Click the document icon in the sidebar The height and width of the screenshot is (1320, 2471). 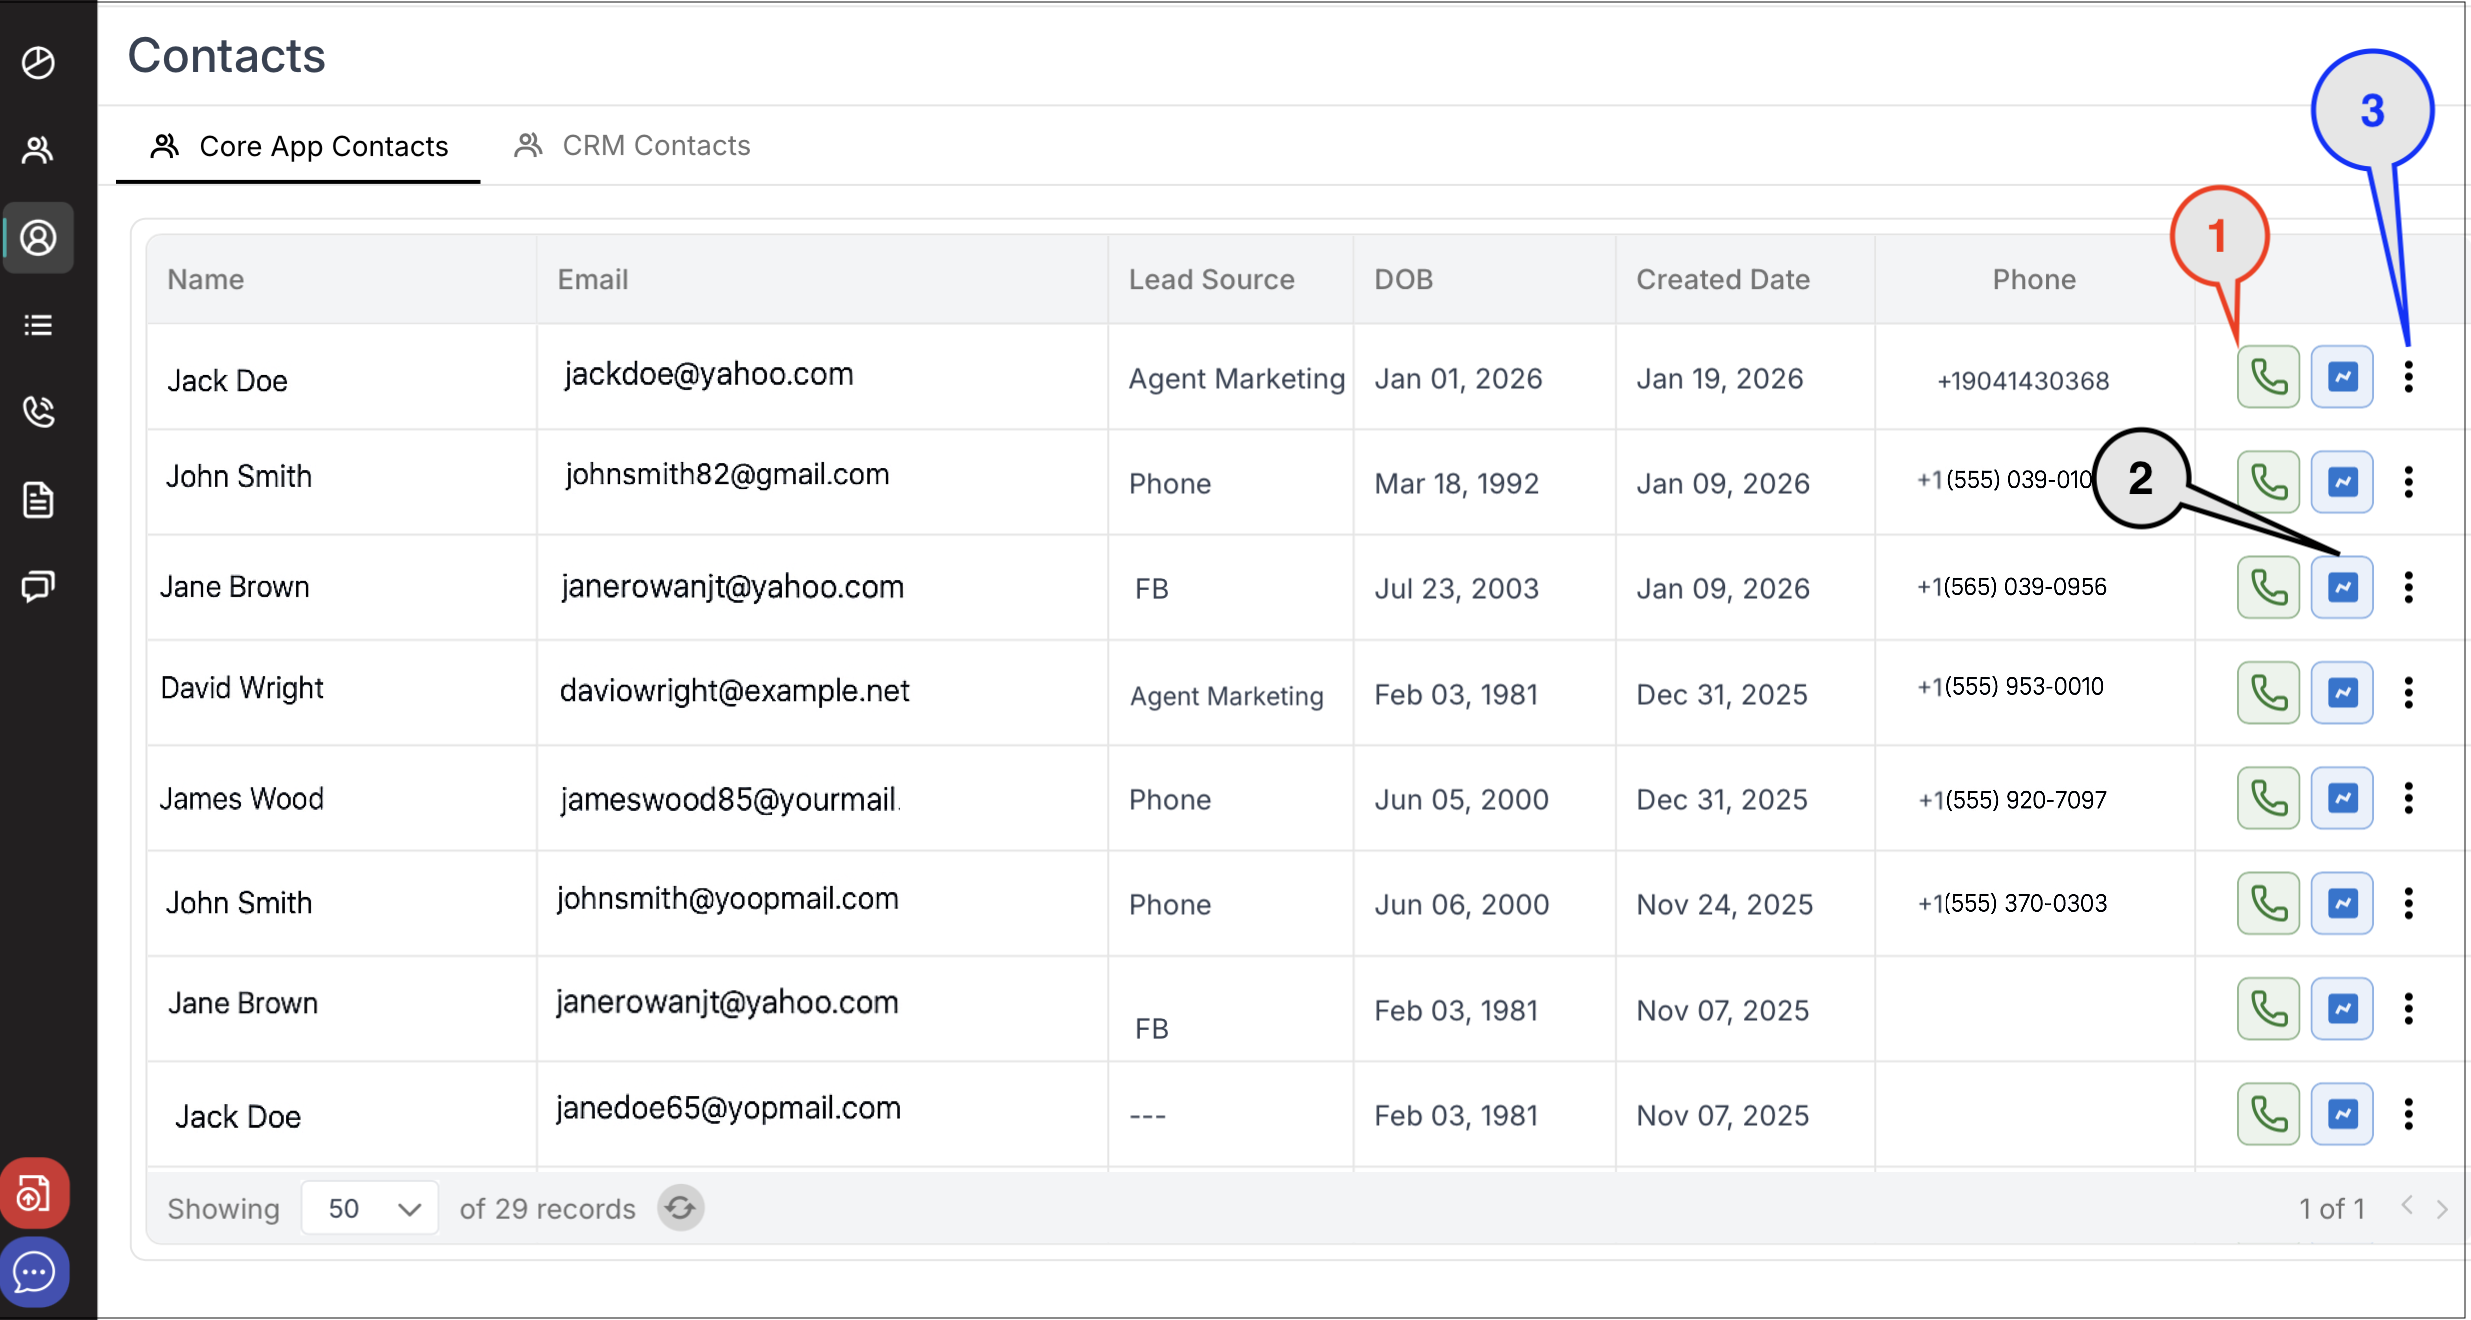38,499
